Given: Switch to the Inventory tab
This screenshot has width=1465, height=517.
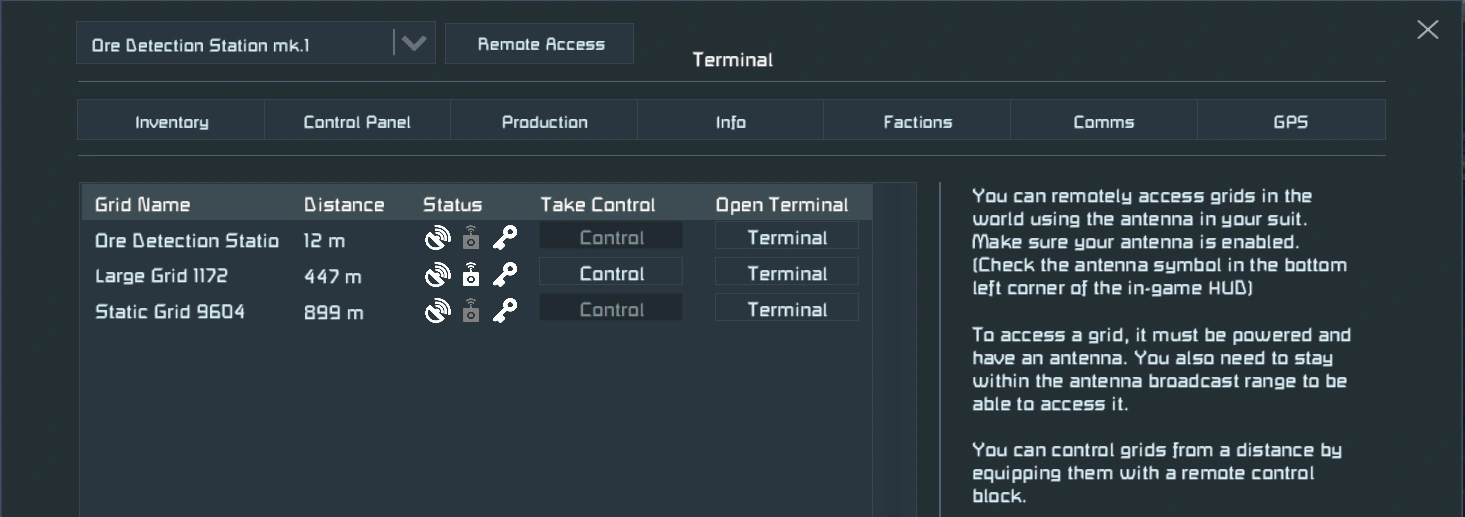Looking at the screenshot, I should (x=171, y=122).
